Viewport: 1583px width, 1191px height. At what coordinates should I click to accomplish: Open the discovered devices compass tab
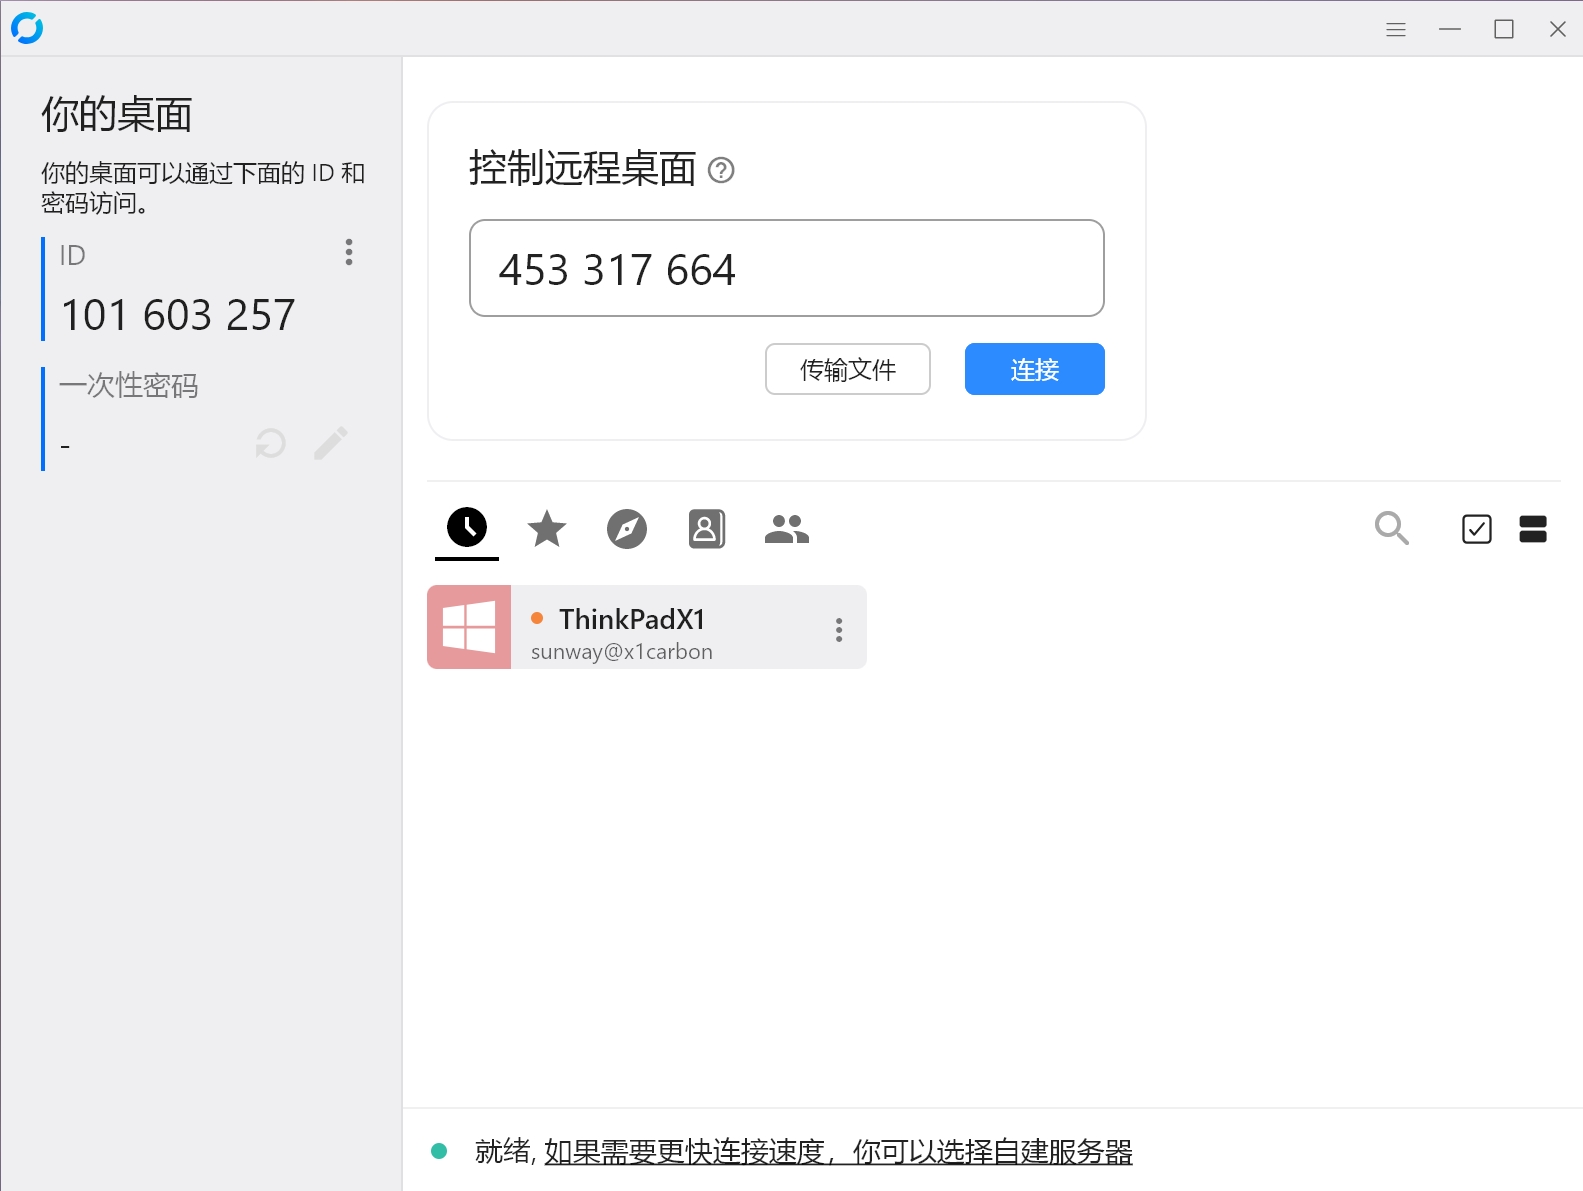(627, 529)
